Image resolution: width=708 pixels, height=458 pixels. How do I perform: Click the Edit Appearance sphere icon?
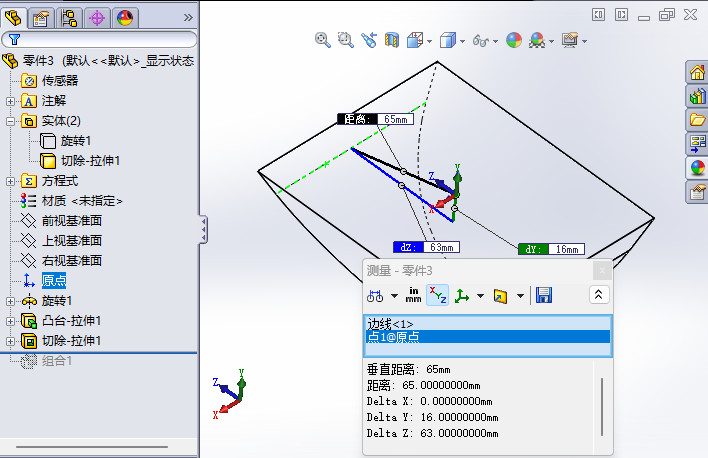514,40
